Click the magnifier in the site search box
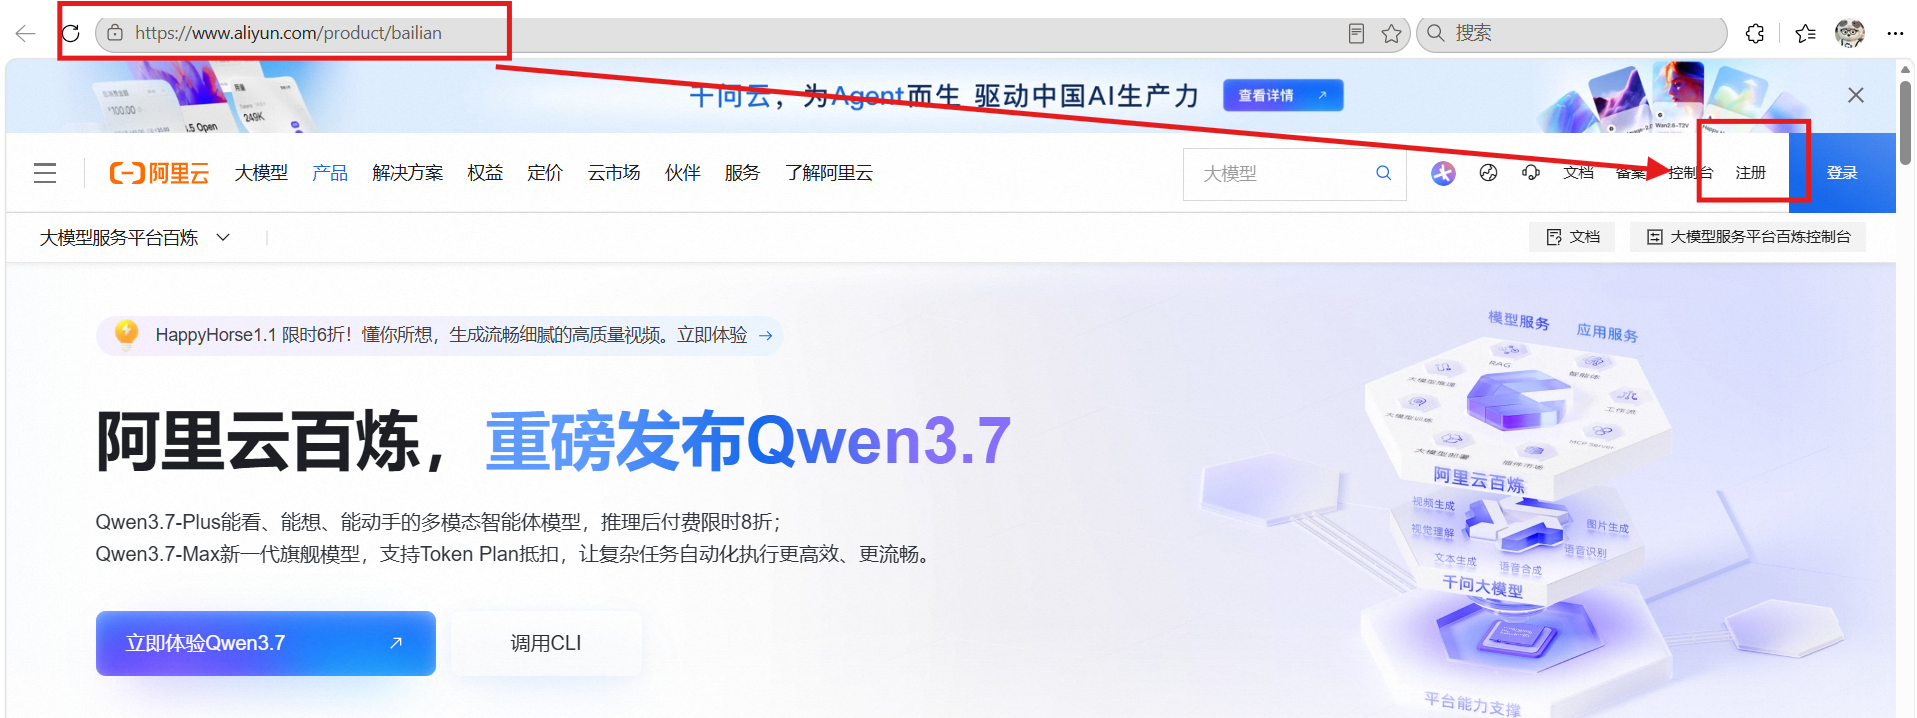The image size is (1917, 718). tap(1384, 173)
